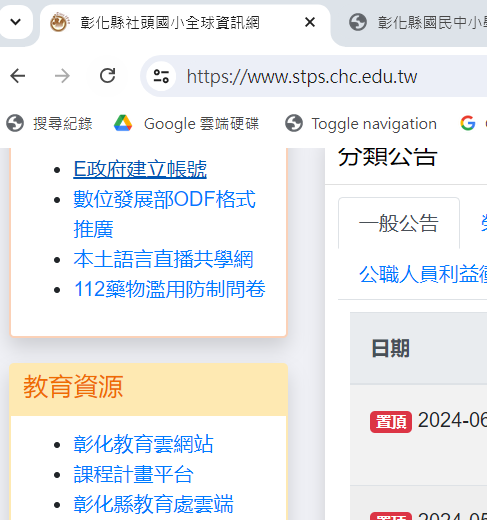Open Google 雲端硬碟 bookmark
The width and height of the screenshot is (487, 520).
[x=186, y=123]
